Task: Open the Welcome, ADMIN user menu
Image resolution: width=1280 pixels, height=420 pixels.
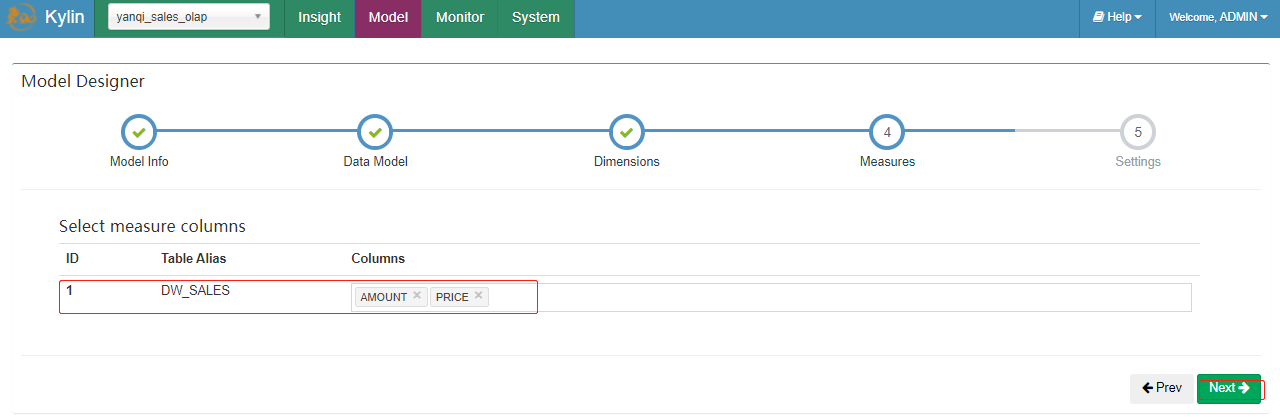Action: (1218, 18)
